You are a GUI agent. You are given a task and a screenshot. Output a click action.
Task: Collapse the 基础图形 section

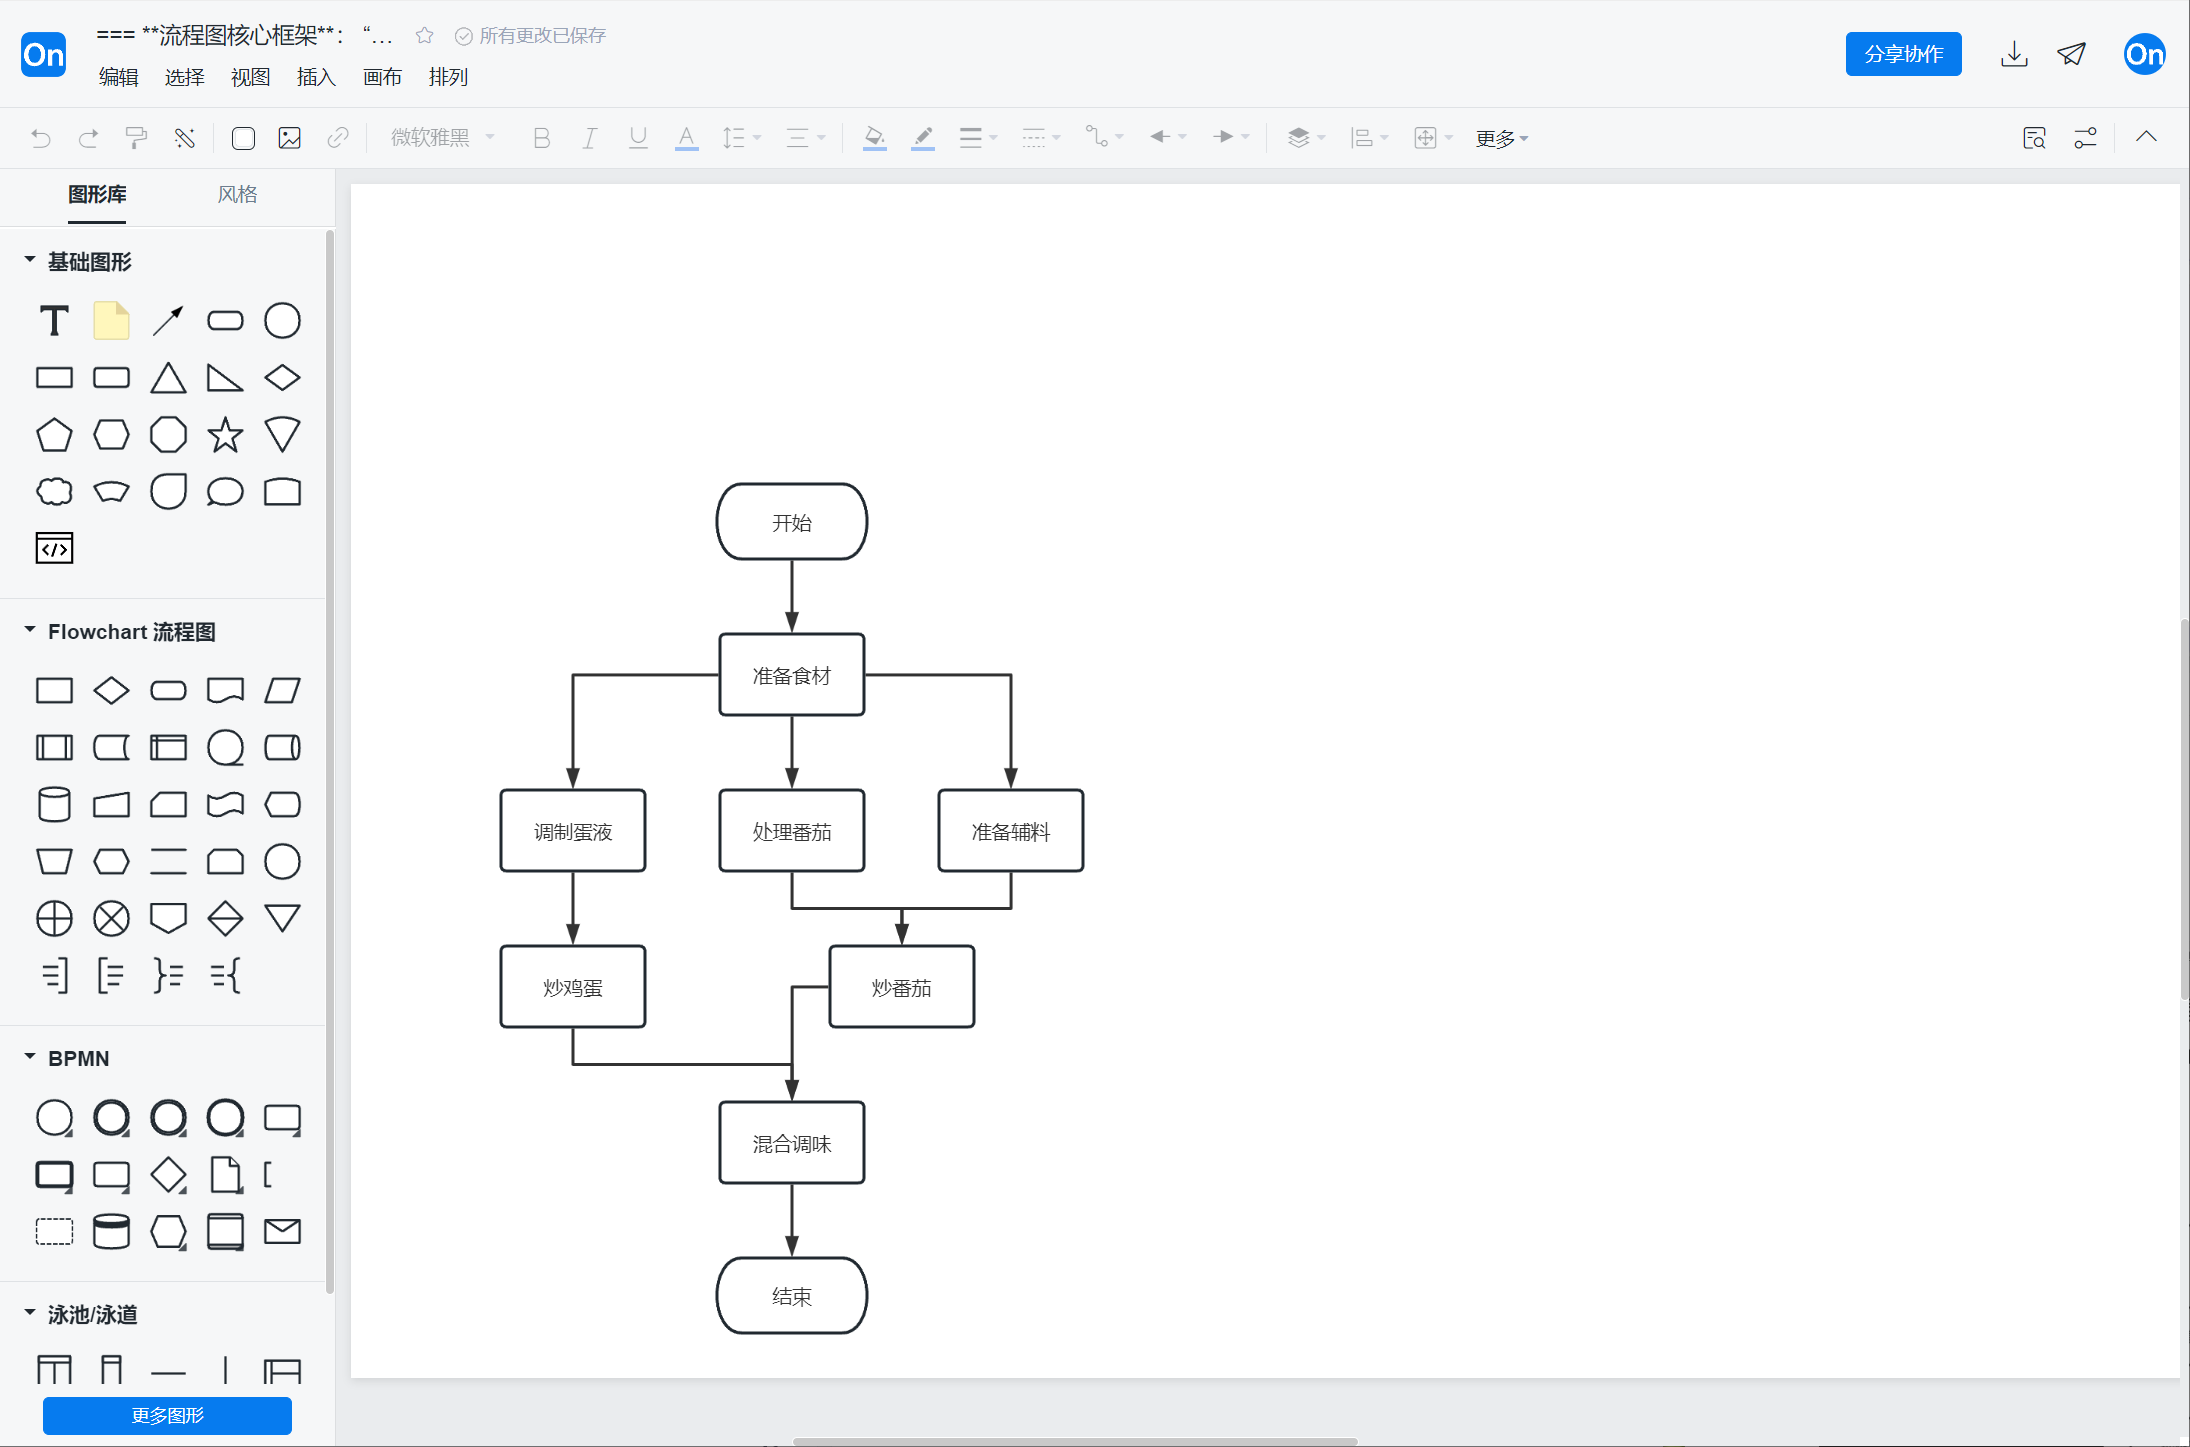[x=30, y=261]
